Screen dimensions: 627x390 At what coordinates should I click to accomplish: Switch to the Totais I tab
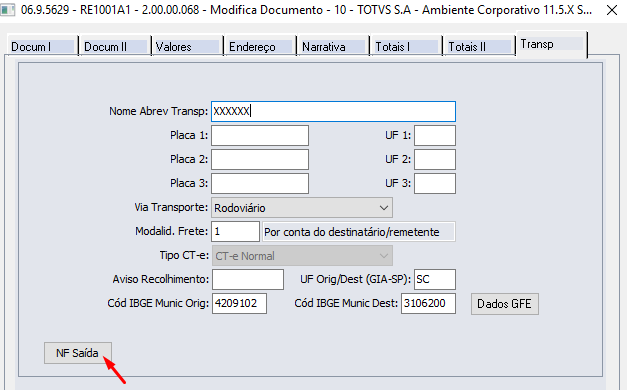[x=406, y=46]
